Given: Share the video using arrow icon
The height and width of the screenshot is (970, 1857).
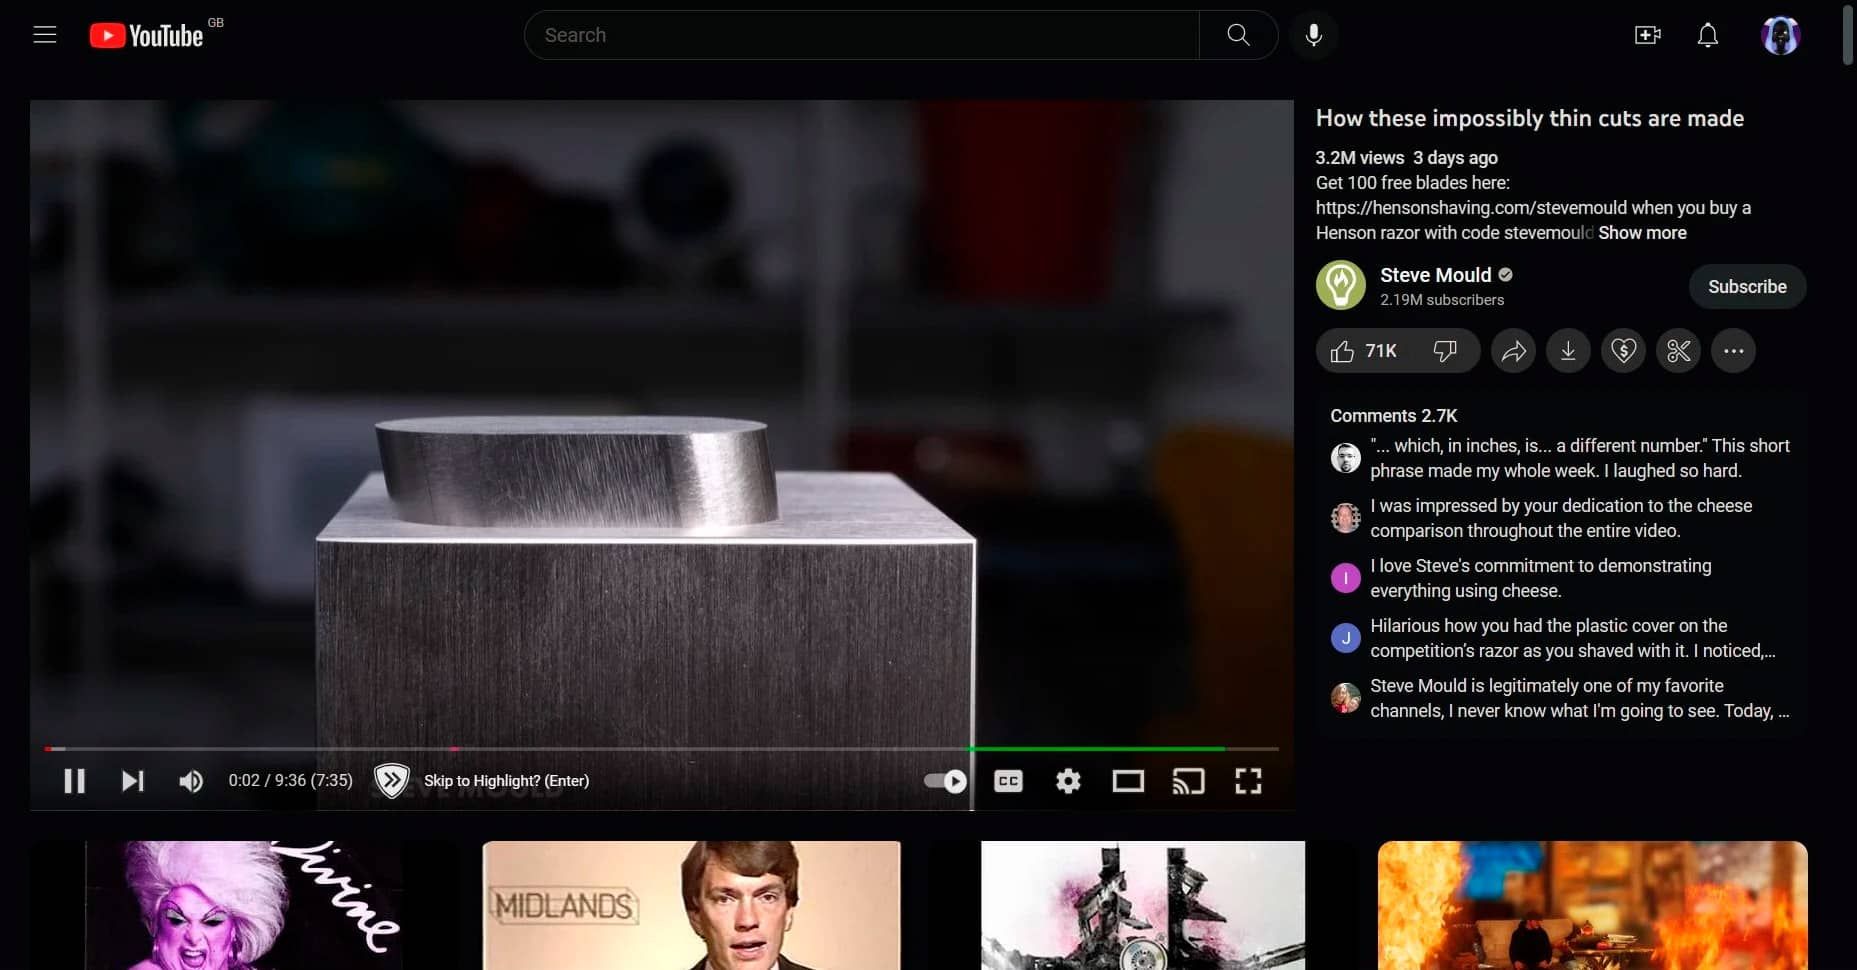Looking at the screenshot, I should point(1513,351).
